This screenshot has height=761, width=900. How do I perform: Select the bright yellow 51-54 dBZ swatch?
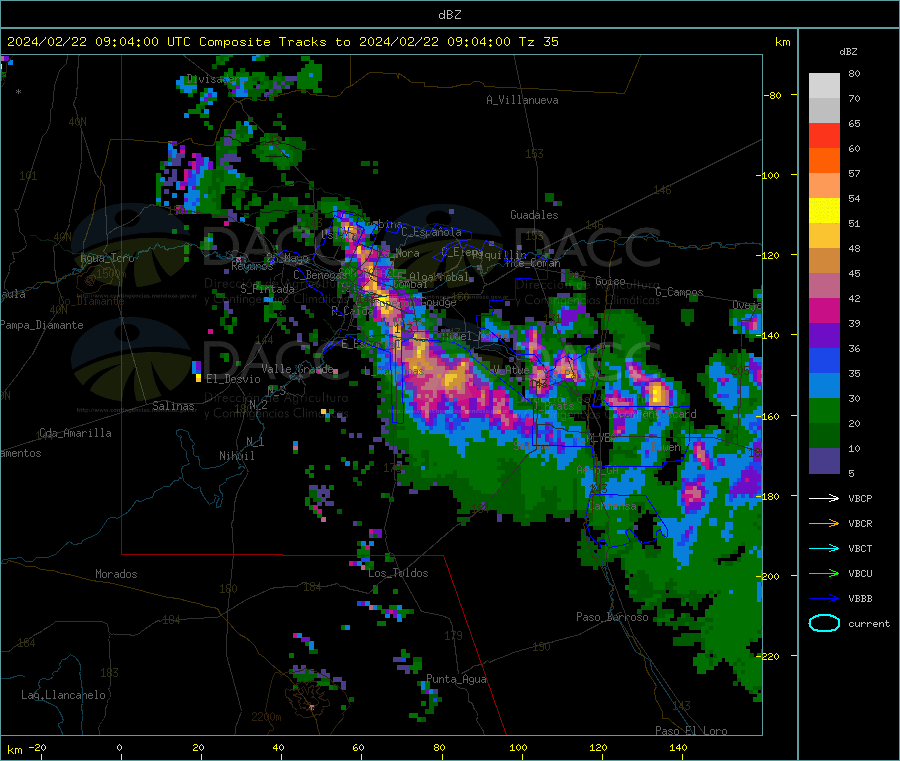click(824, 211)
